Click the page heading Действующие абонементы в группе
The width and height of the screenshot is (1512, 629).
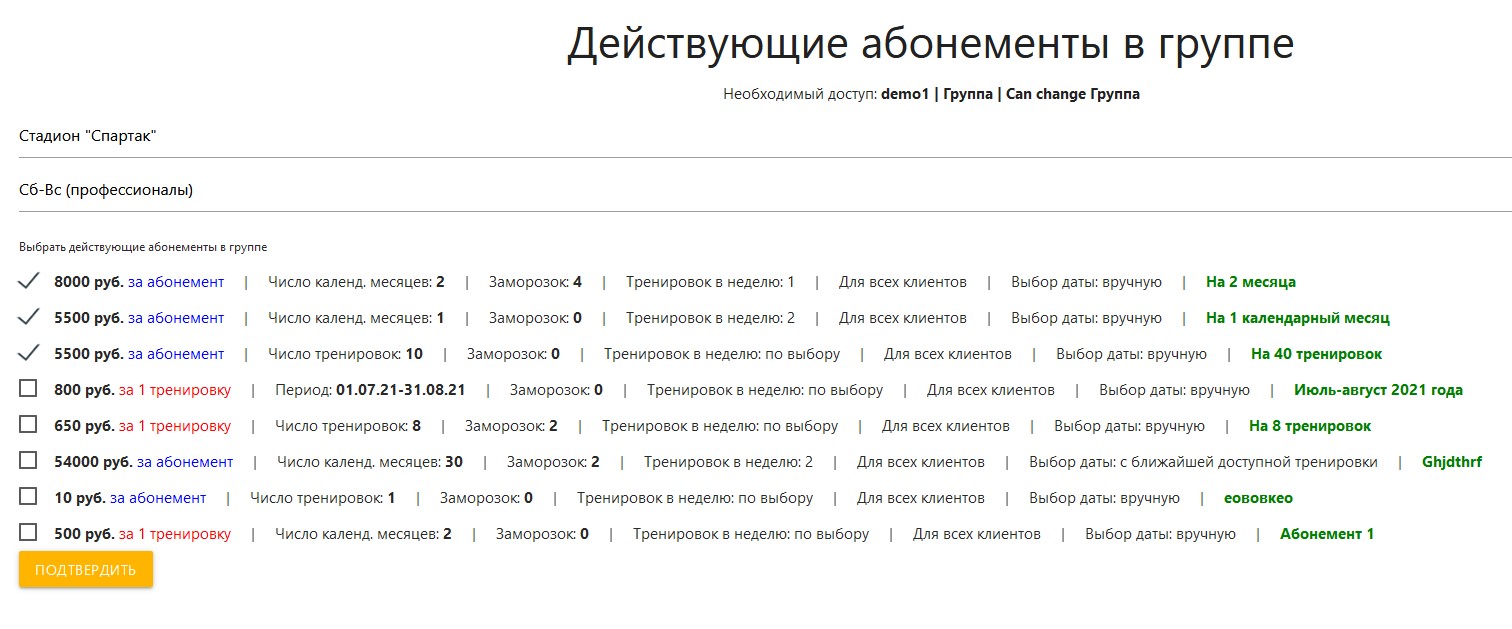pyautogui.click(x=930, y=45)
